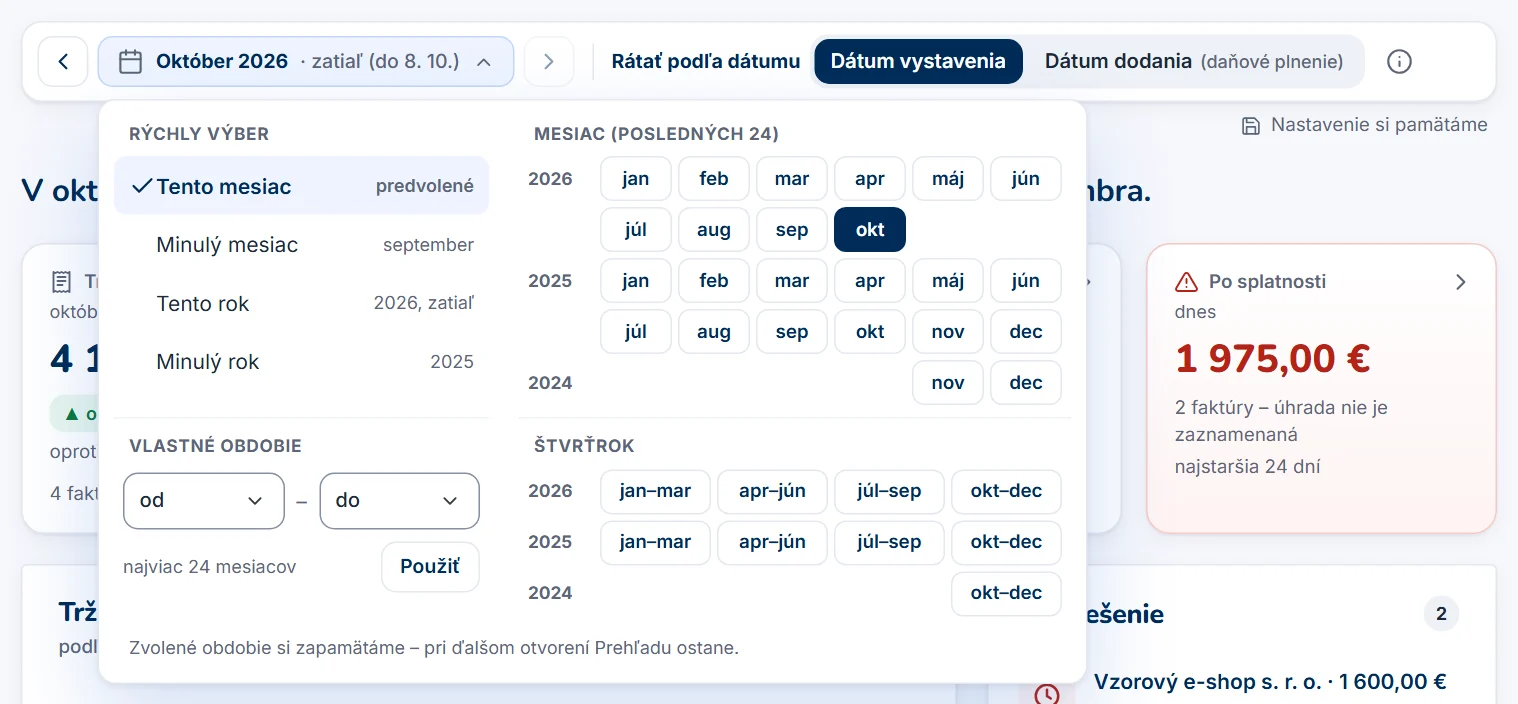Collapse the Október 2026 period dropdown

pos(306,62)
